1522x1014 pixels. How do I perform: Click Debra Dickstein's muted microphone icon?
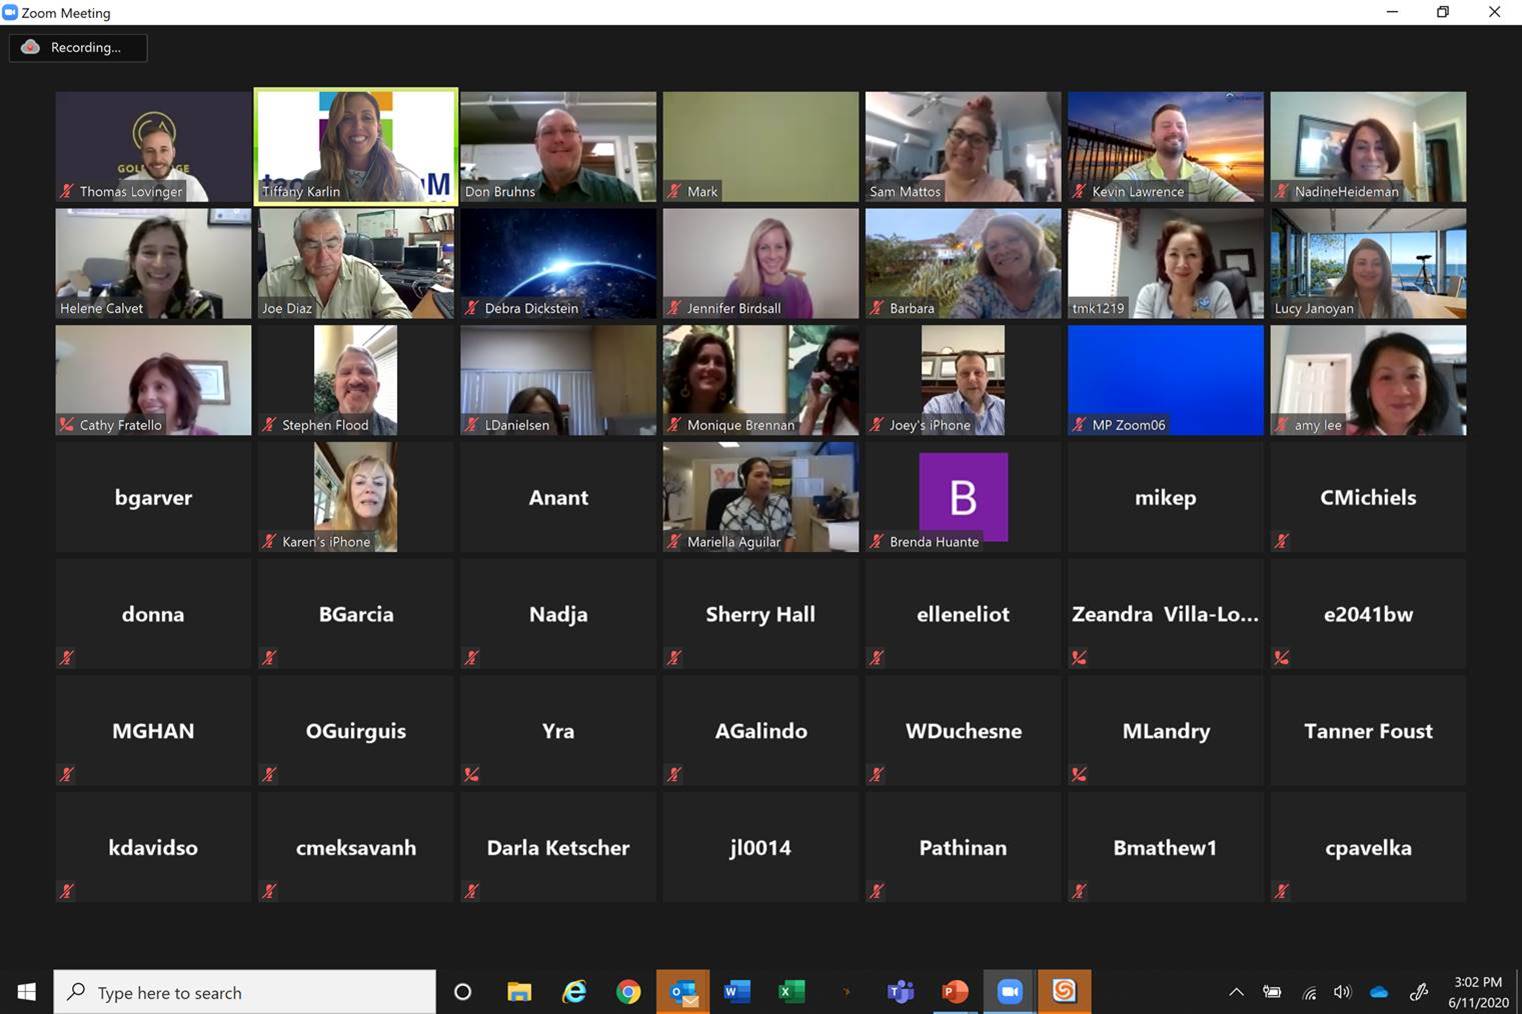[x=472, y=308]
